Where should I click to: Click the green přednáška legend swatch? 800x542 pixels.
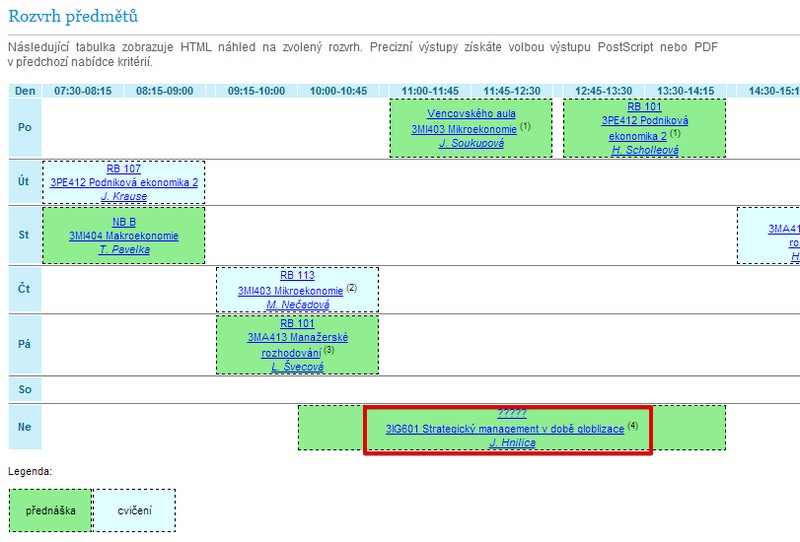coord(49,511)
